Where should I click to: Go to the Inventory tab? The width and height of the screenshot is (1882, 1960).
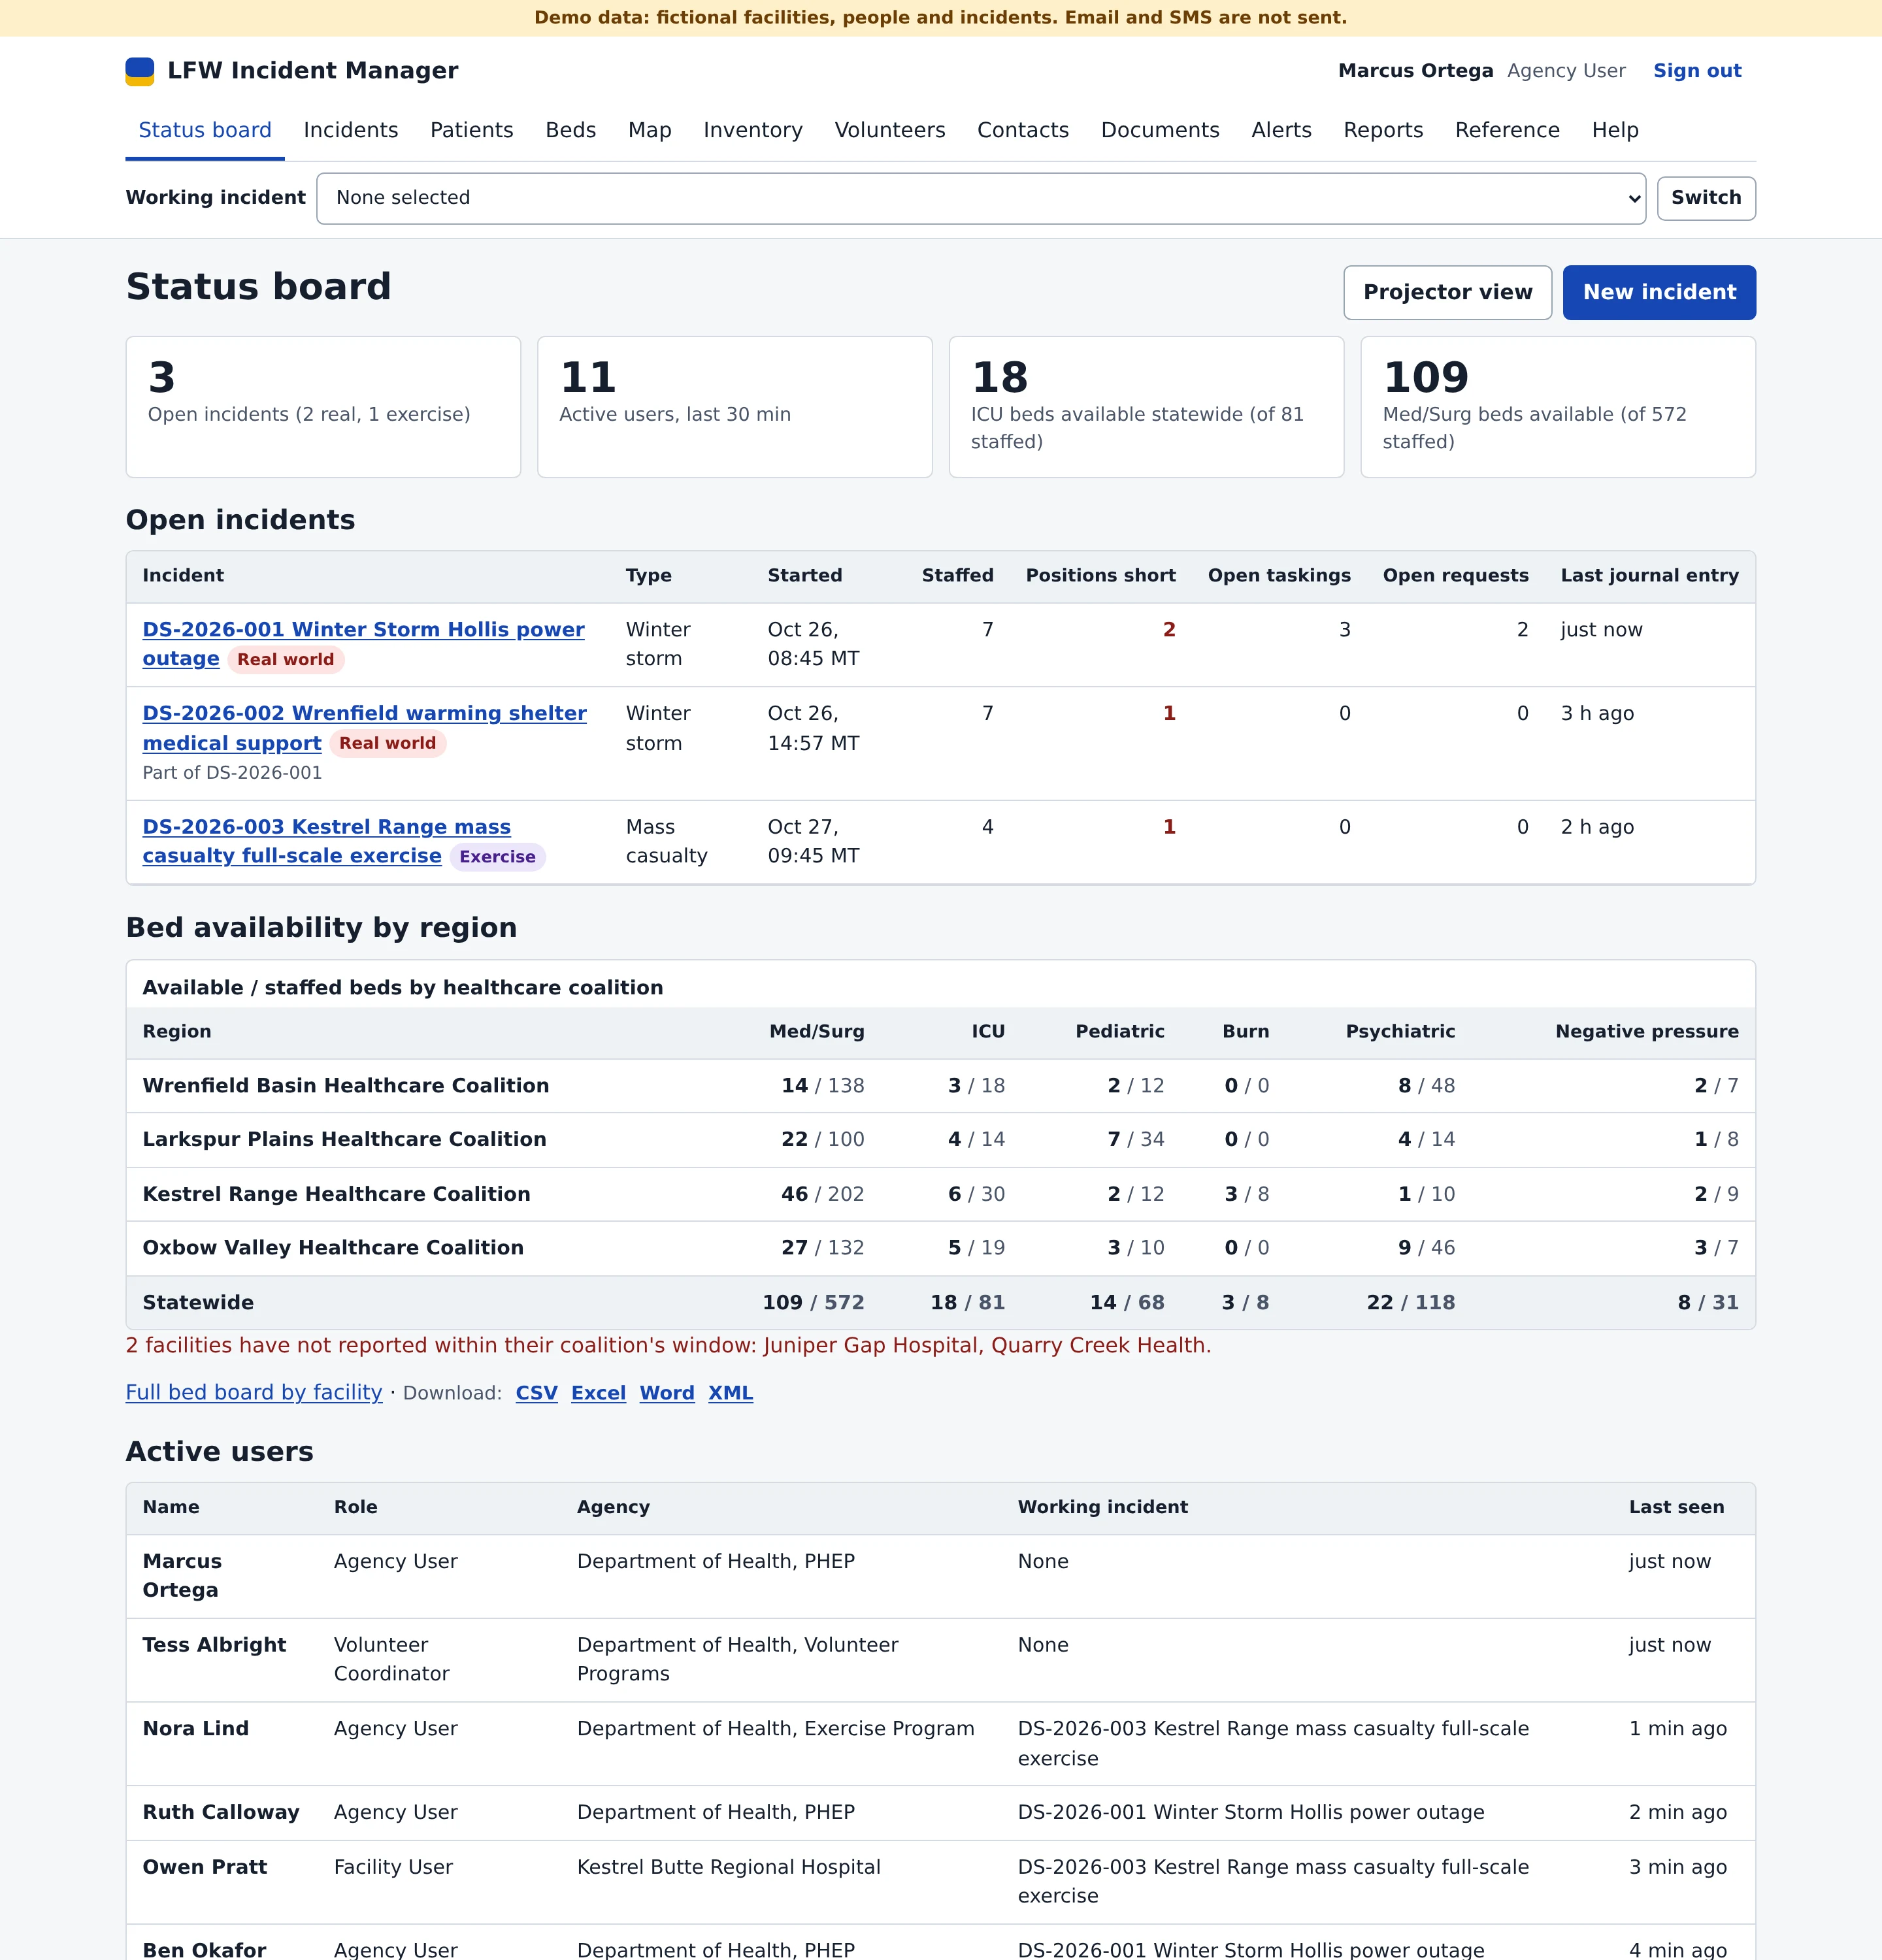[753, 130]
